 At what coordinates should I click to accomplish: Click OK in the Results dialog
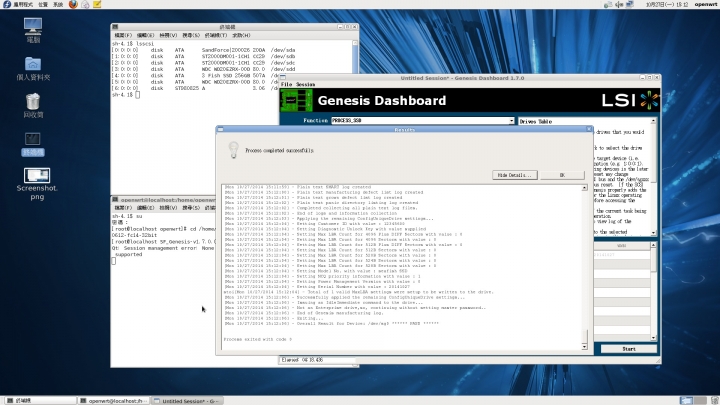pyautogui.click(x=562, y=175)
